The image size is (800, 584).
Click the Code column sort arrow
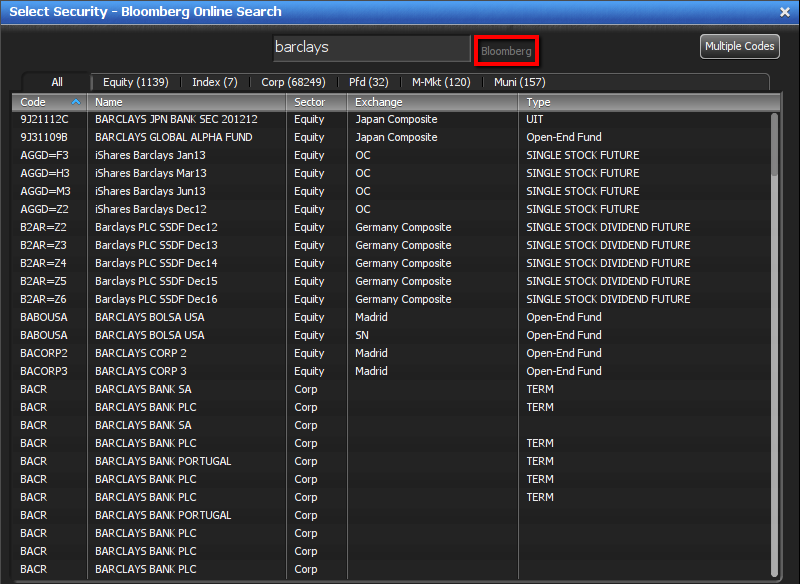[x=76, y=102]
